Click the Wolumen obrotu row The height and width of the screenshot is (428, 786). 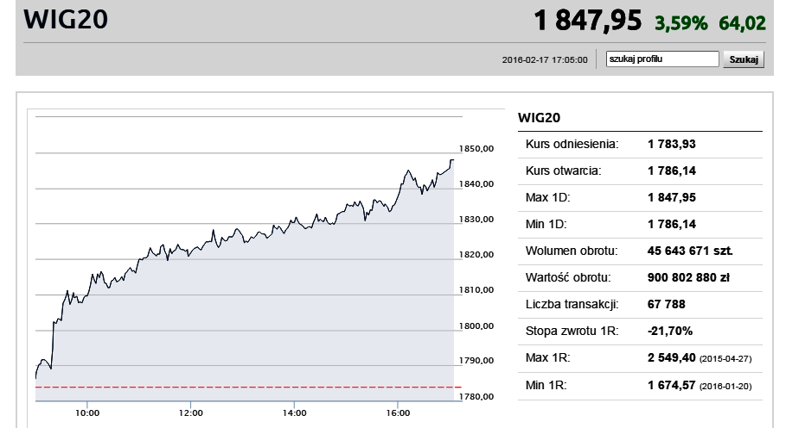640,251
